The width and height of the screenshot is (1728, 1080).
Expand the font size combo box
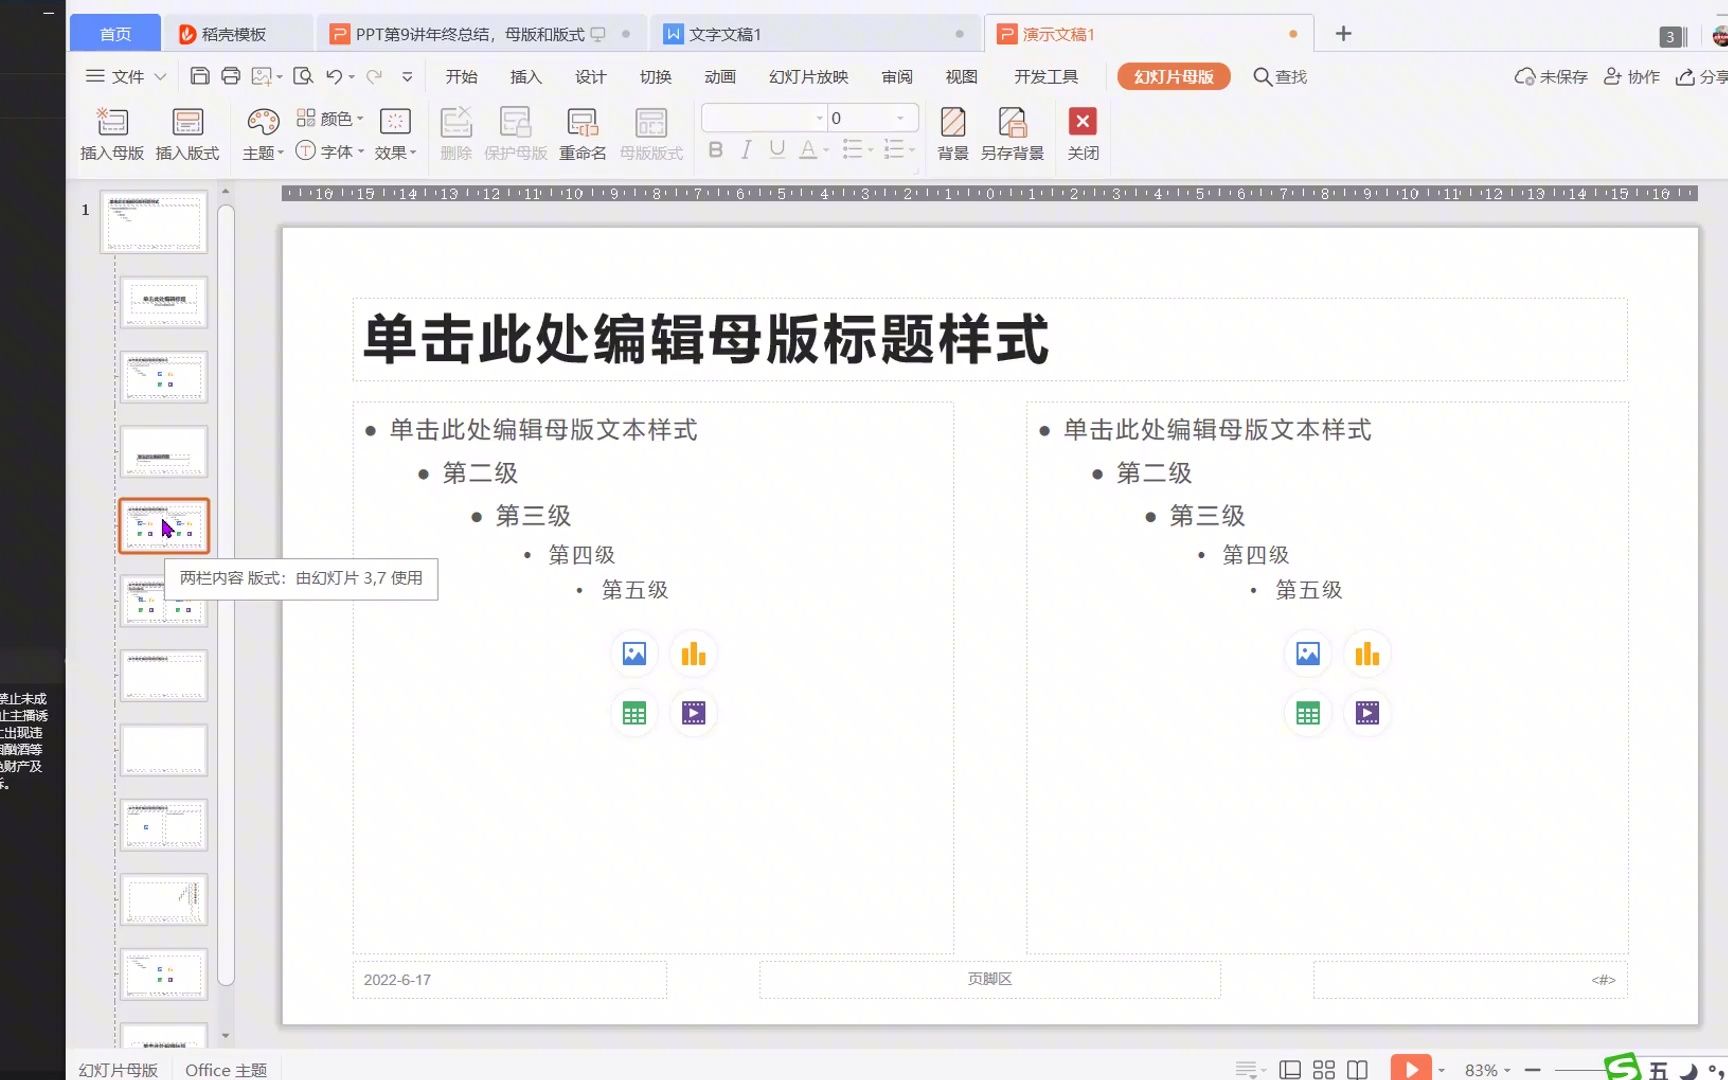[901, 118]
